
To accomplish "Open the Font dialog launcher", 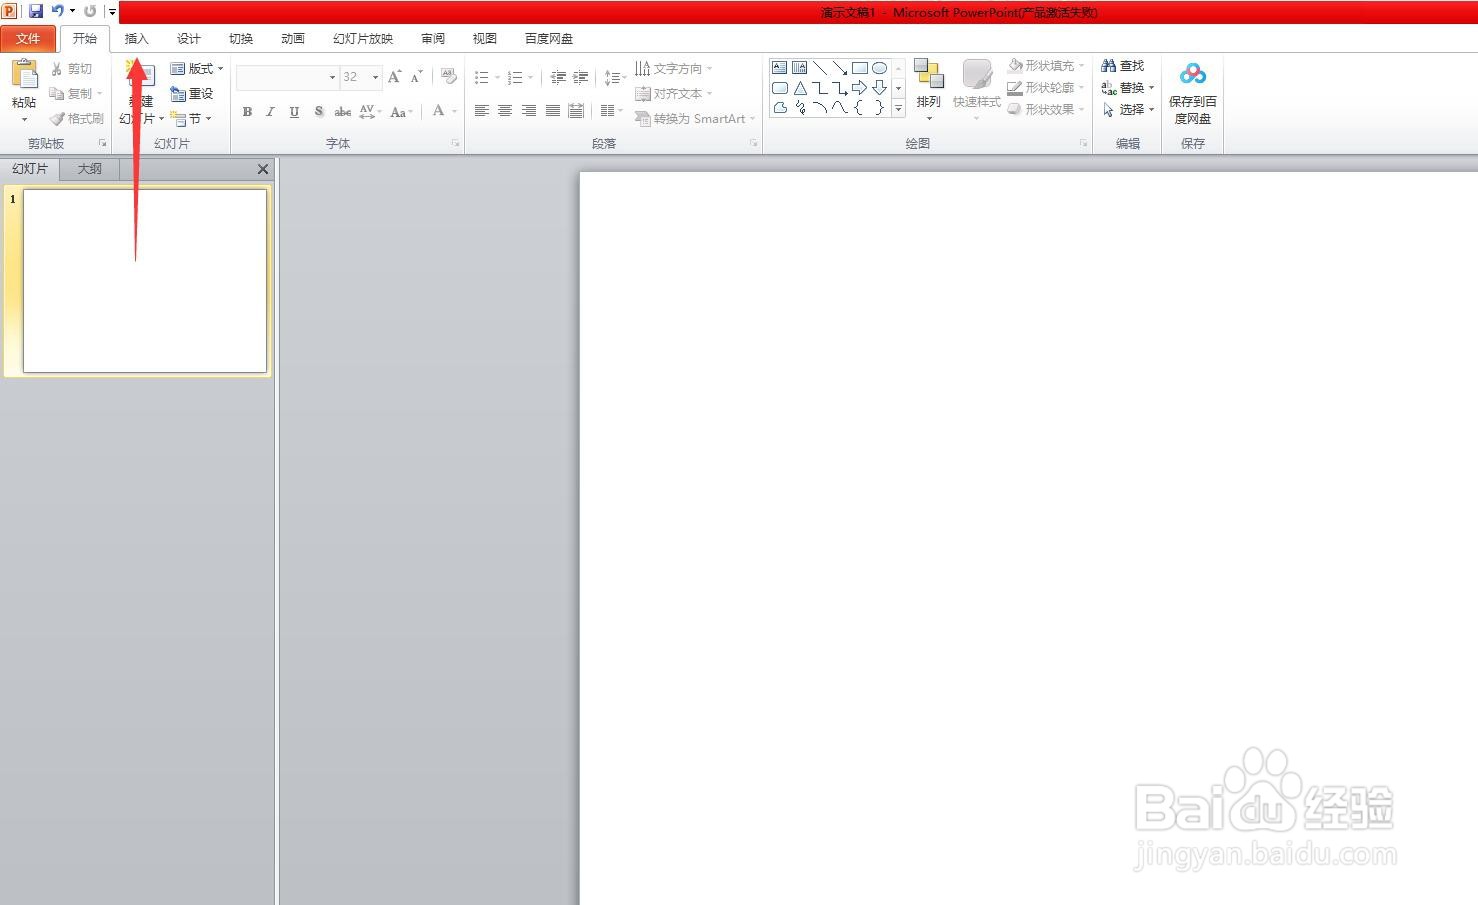I will [x=456, y=144].
